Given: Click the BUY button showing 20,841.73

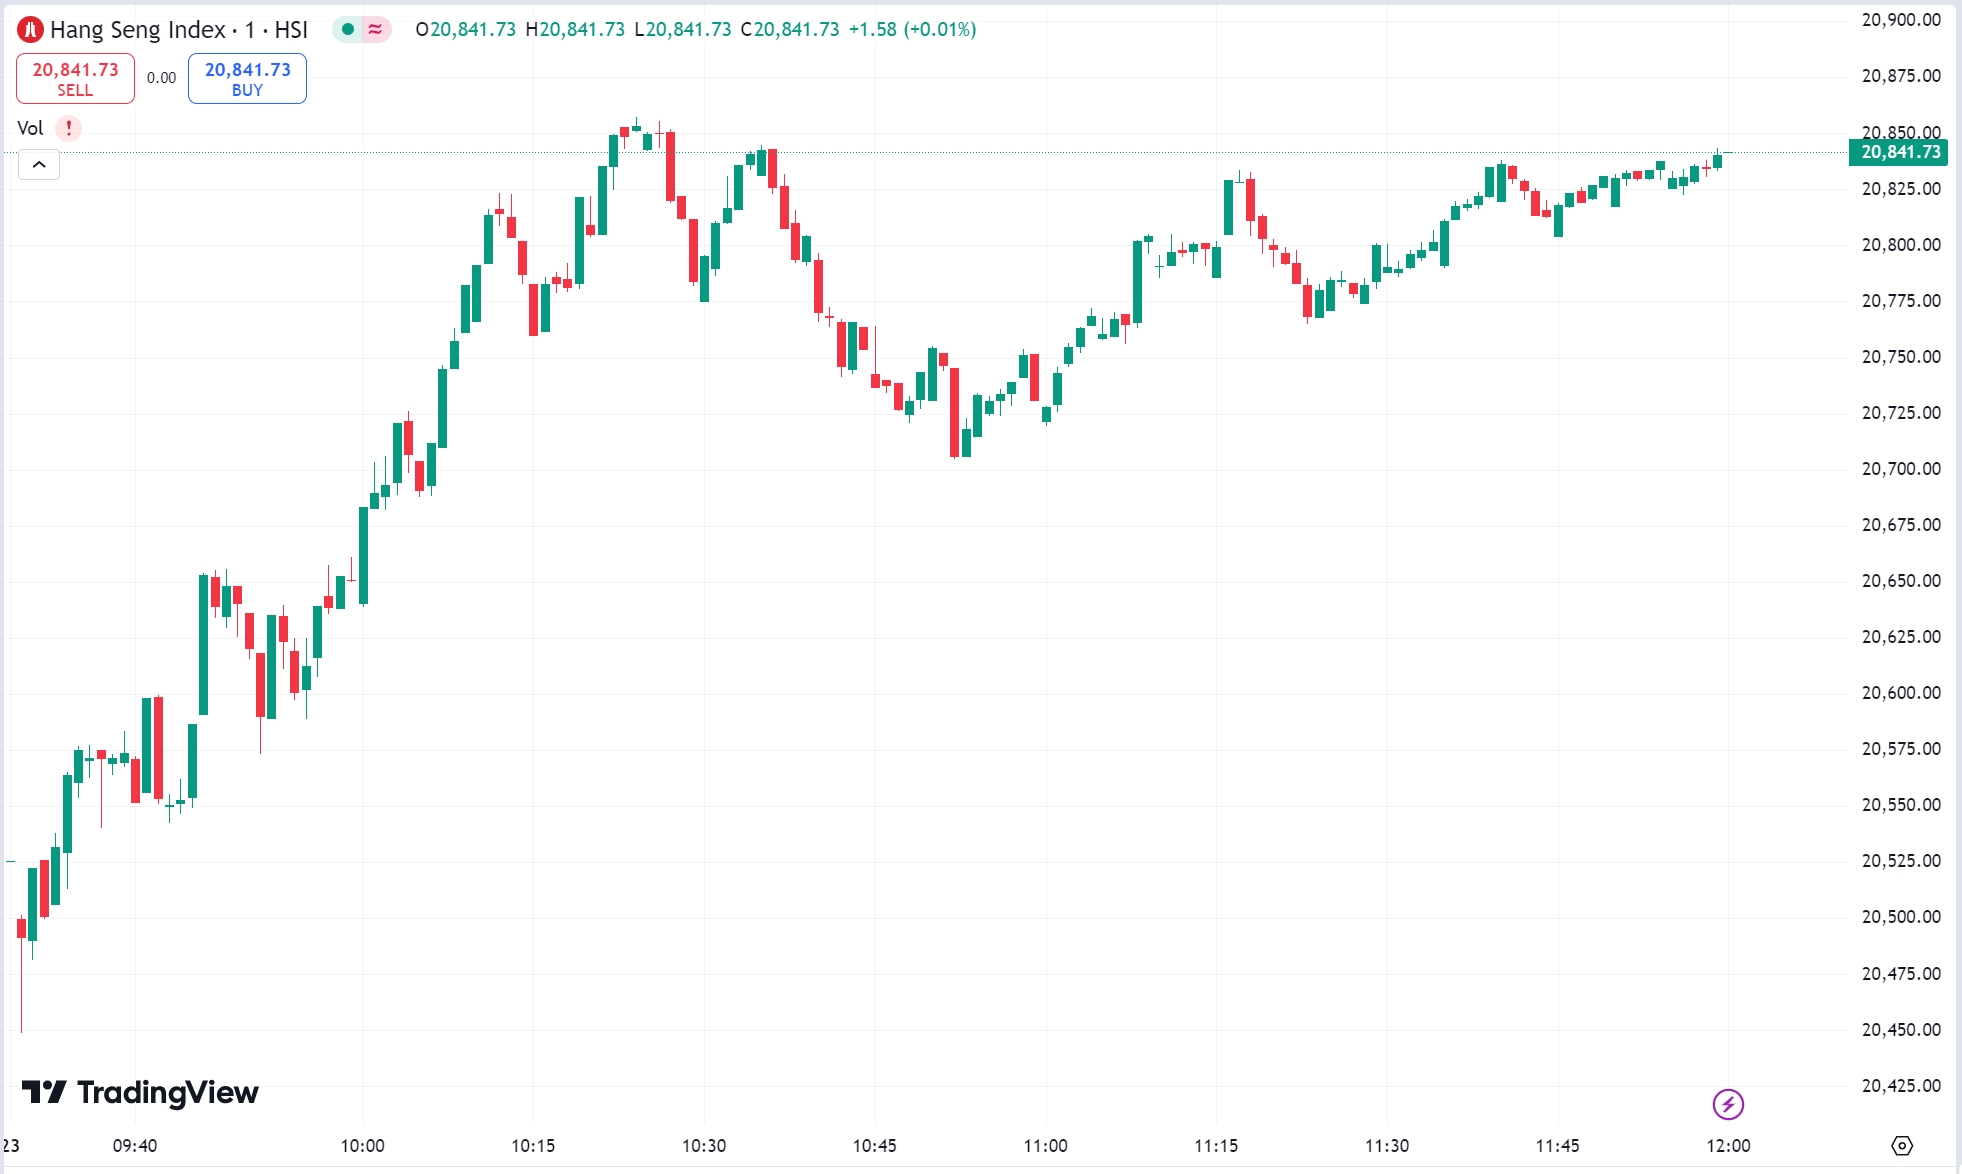Looking at the screenshot, I should coord(246,77).
